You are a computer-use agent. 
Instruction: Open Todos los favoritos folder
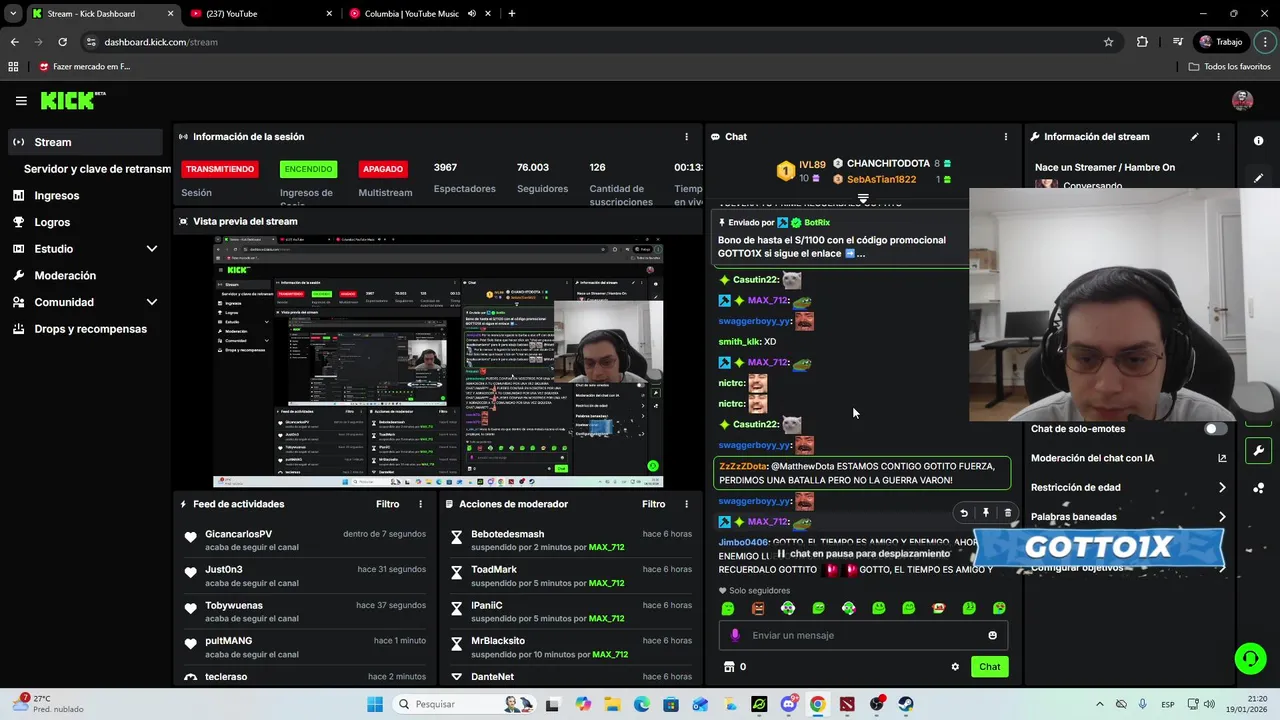point(1230,67)
